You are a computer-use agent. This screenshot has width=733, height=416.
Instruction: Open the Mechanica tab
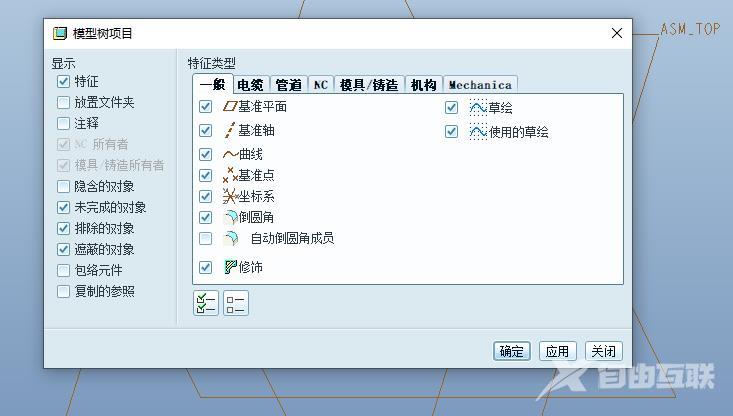(480, 85)
